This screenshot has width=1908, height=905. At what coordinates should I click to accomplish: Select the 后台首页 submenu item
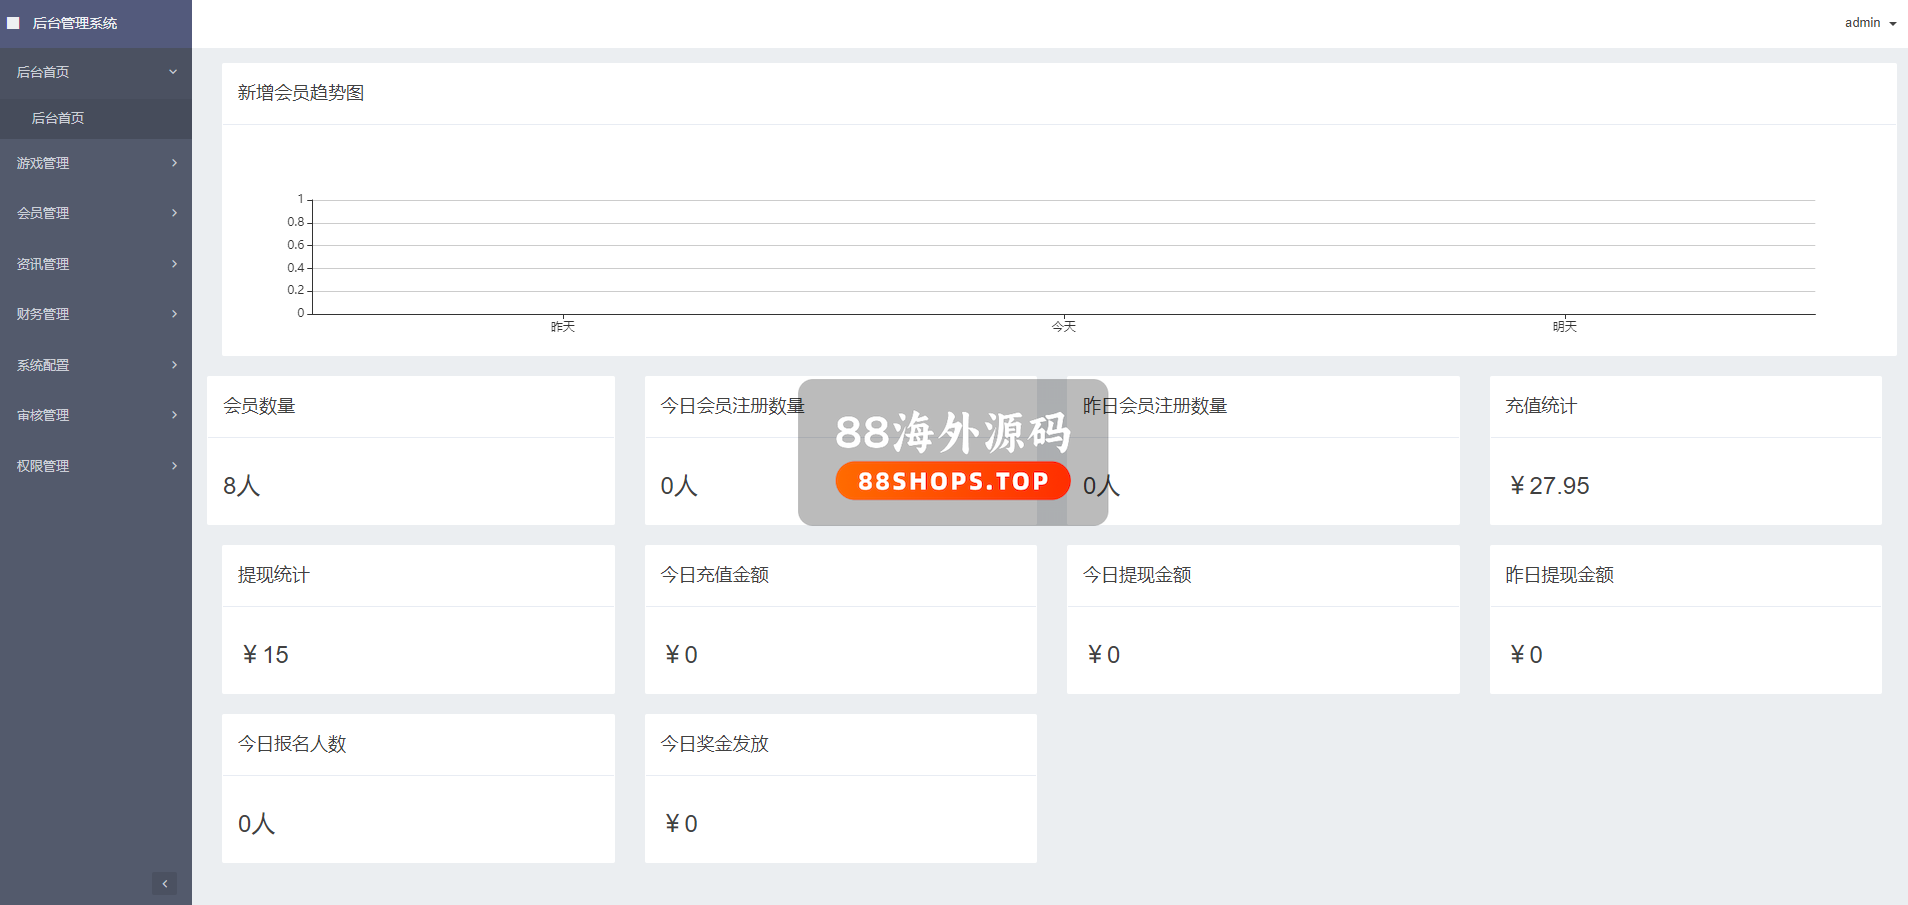[58, 118]
